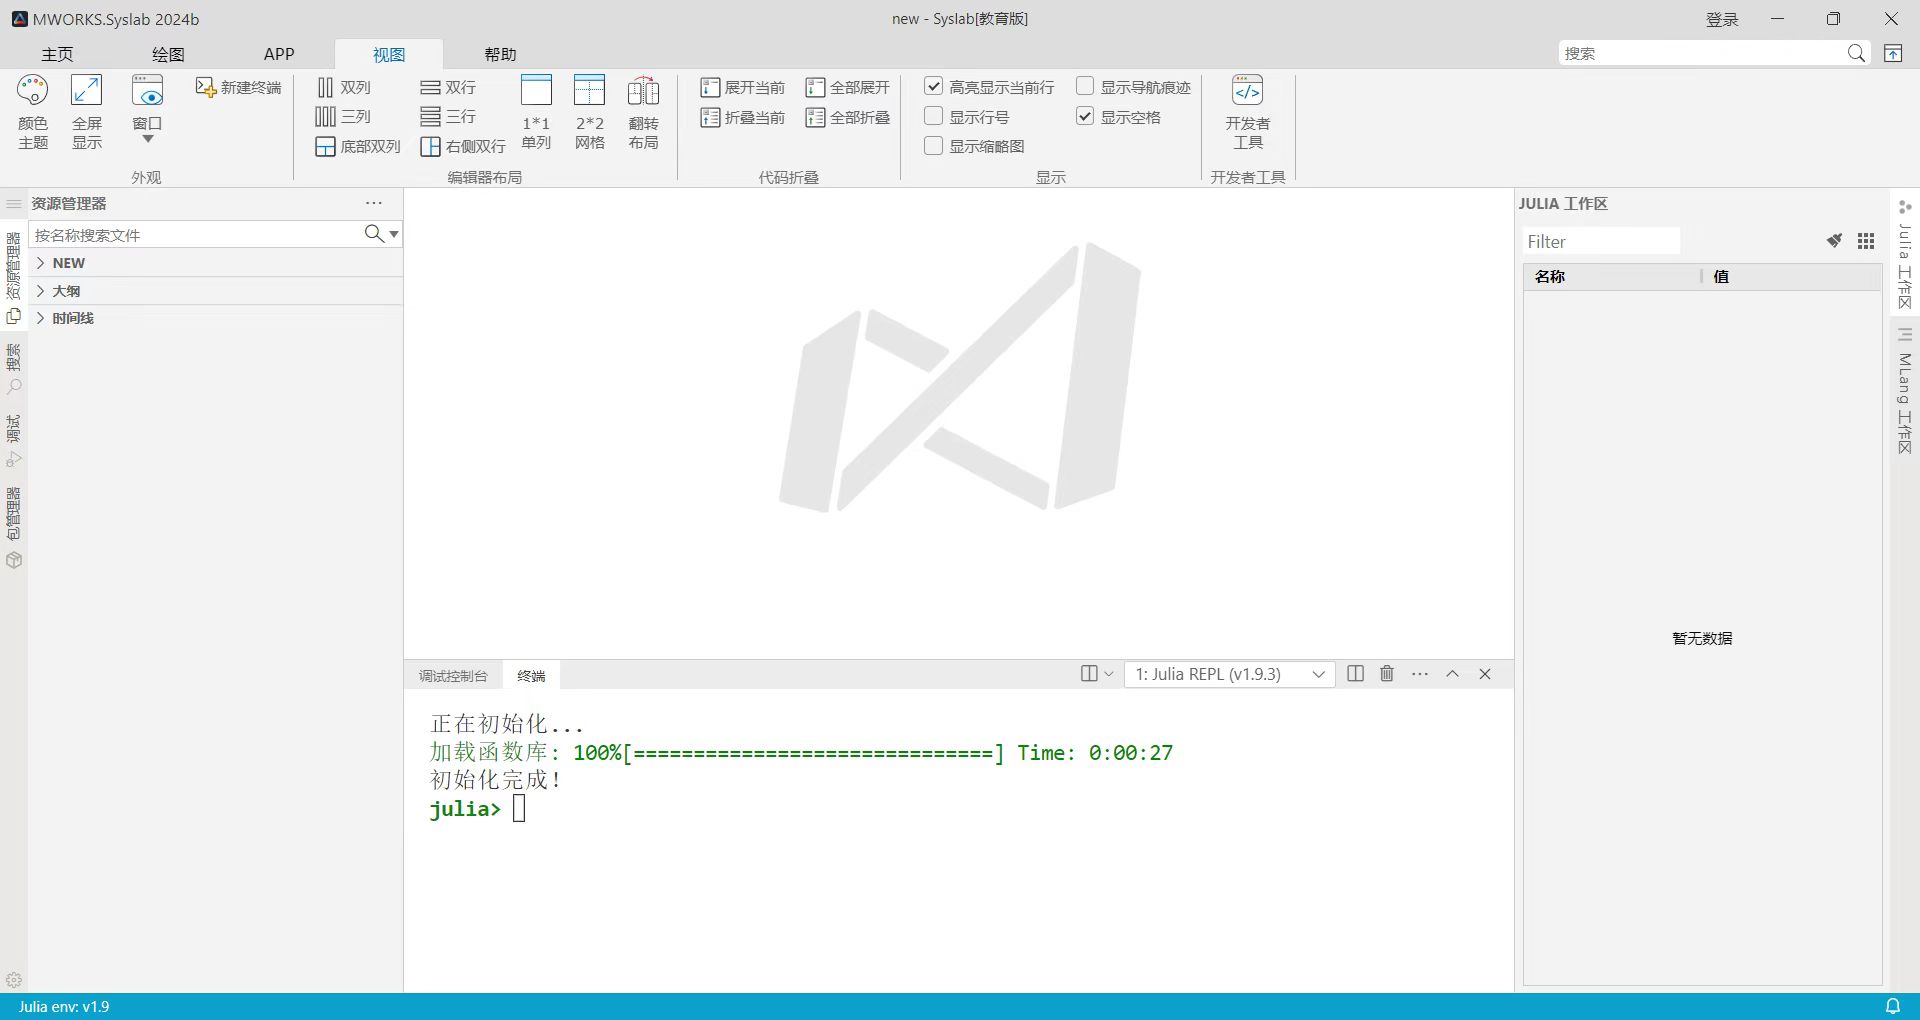Click the 按名称搜索文件 file search field
Viewport: 1920px width, 1020px height.
pyautogui.click(x=196, y=234)
